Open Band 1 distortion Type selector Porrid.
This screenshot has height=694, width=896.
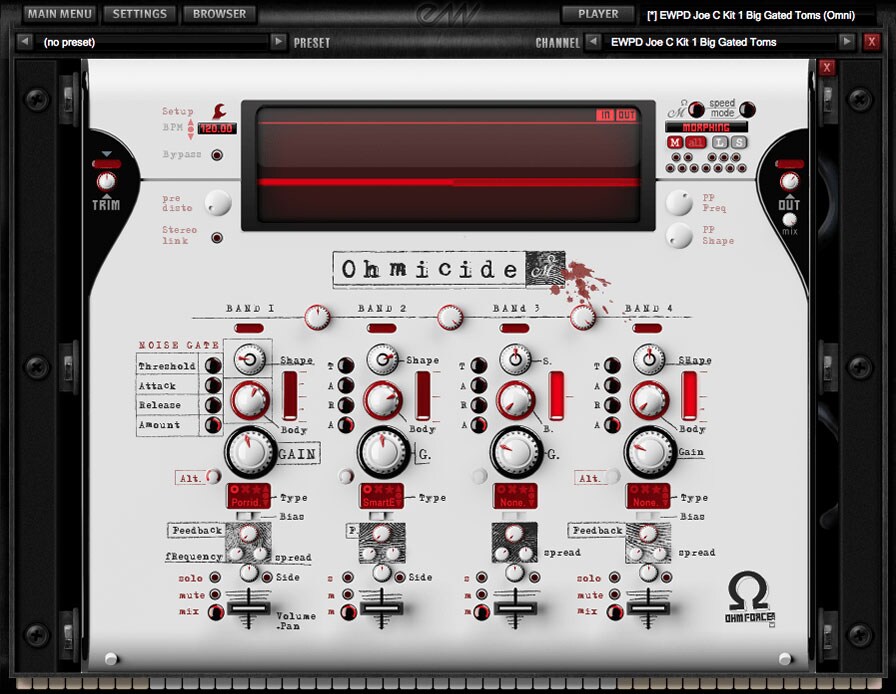click(x=249, y=496)
